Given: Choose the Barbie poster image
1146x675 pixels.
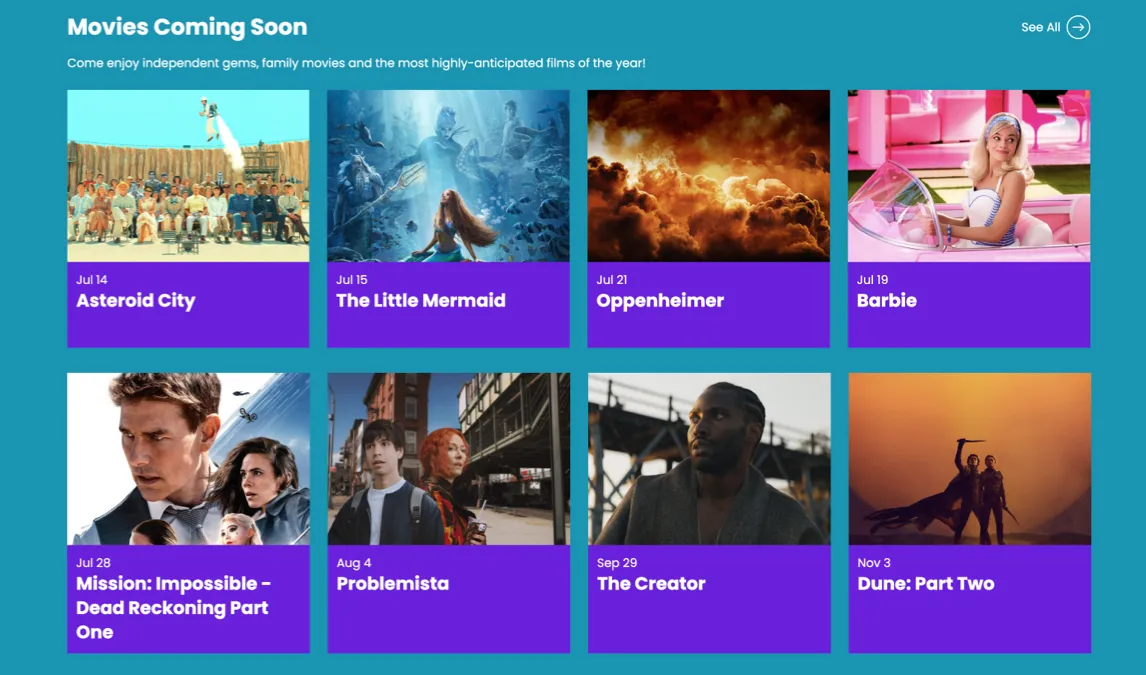Looking at the screenshot, I should [x=968, y=176].
